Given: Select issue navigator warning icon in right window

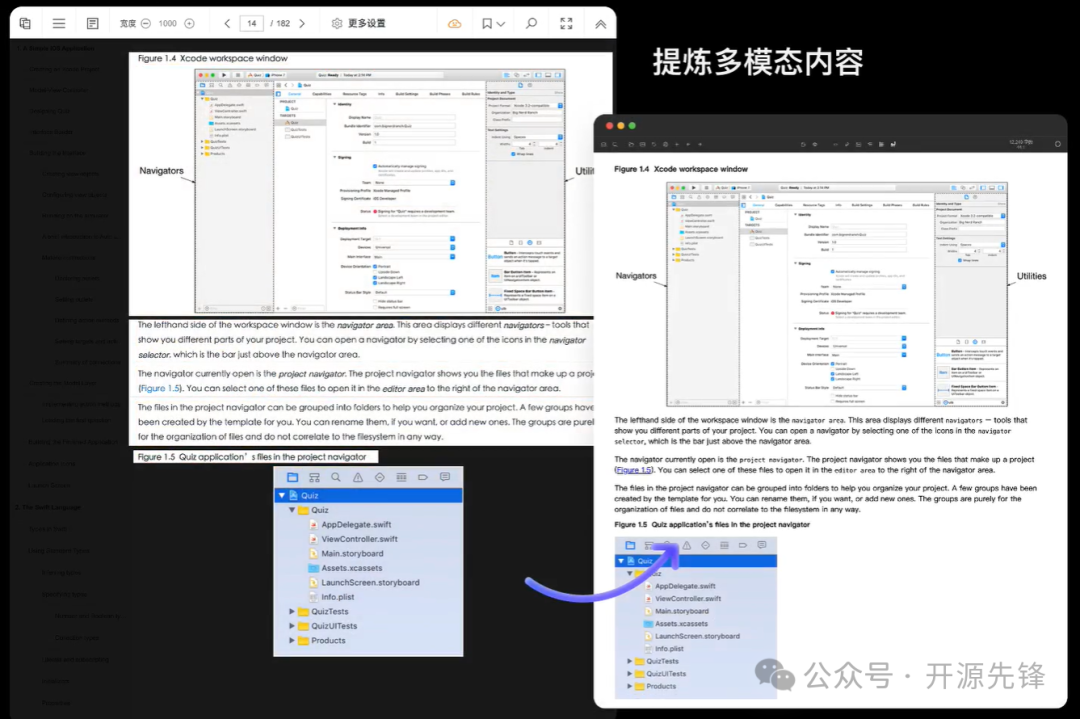Looking at the screenshot, I should [x=687, y=545].
